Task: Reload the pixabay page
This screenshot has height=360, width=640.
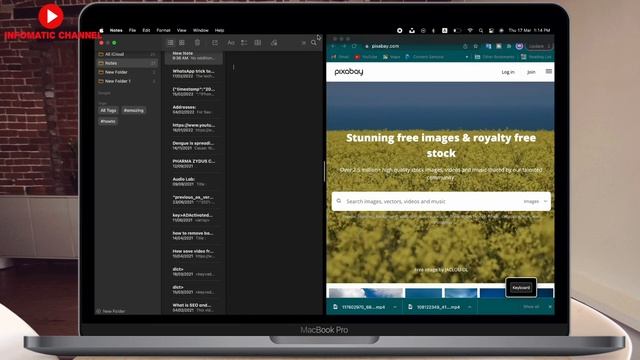Action: 354,46
